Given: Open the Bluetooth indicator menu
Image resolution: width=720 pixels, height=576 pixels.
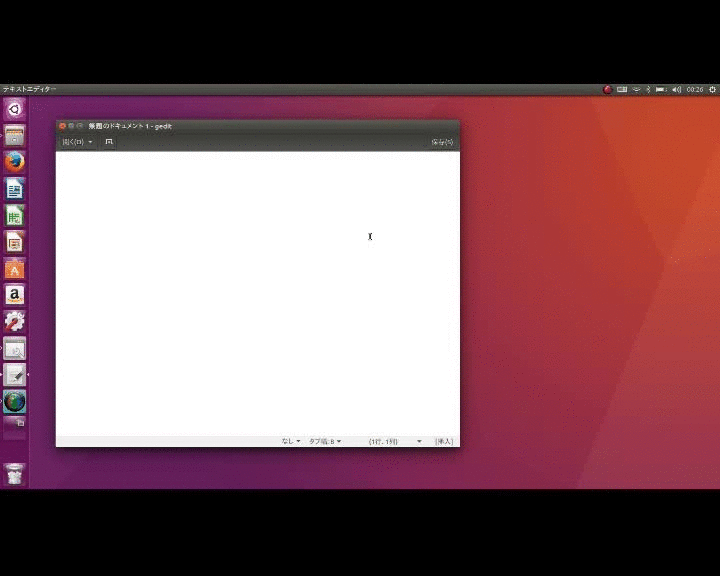Looking at the screenshot, I should (x=648, y=90).
